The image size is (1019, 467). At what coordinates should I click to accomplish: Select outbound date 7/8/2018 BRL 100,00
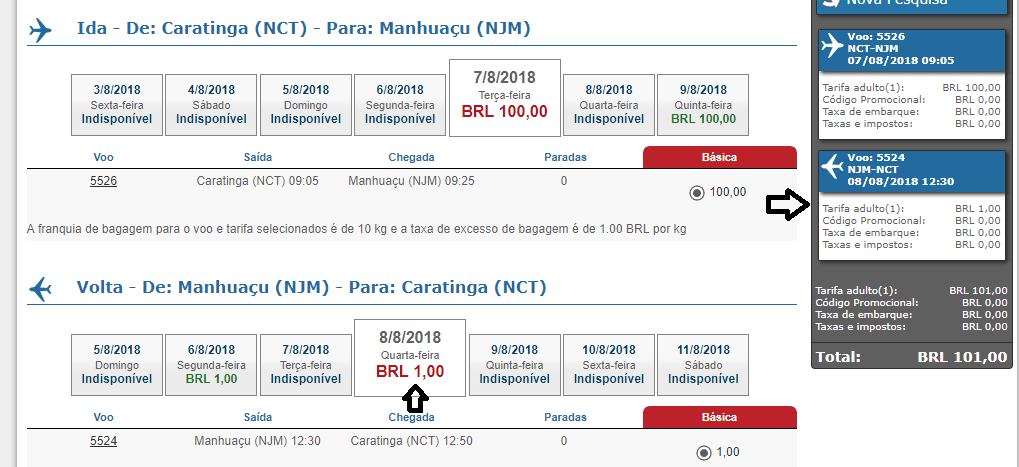[x=504, y=98]
